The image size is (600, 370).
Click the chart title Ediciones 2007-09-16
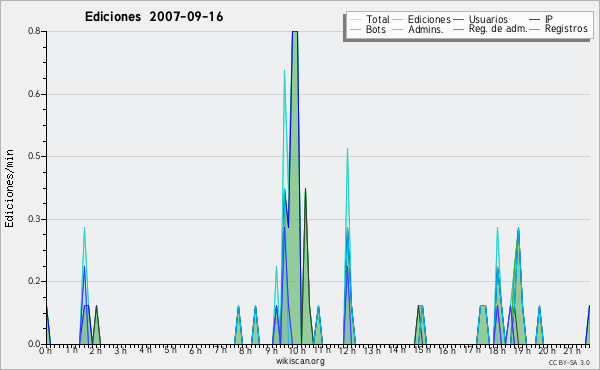154,17
